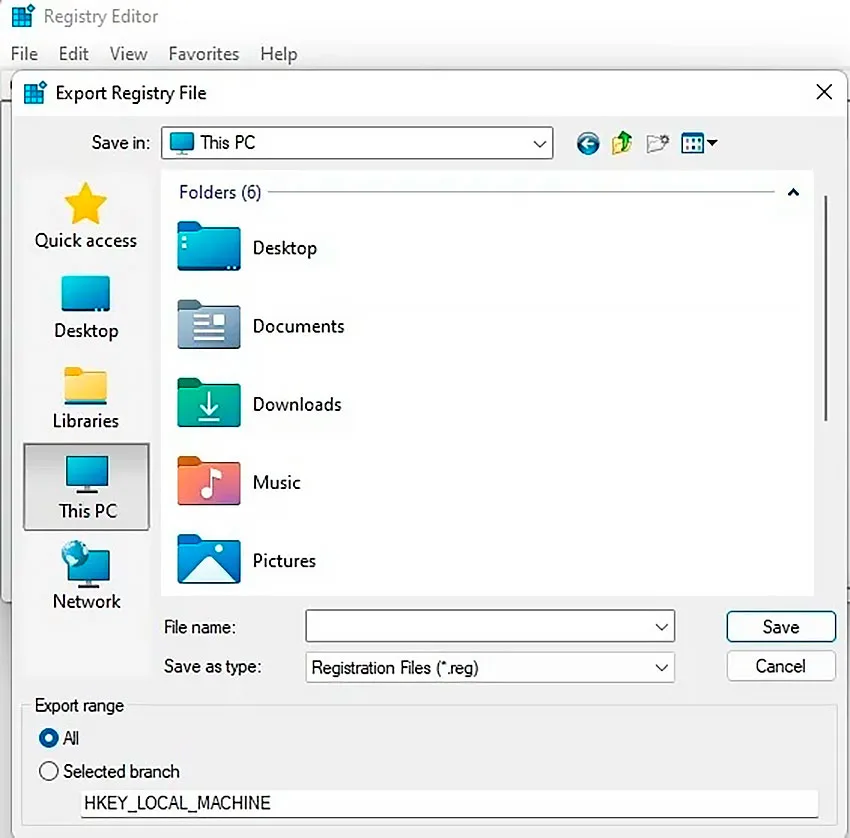850x838 pixels.
Task: Click the selected branch path field
Action: click(449, 803)
